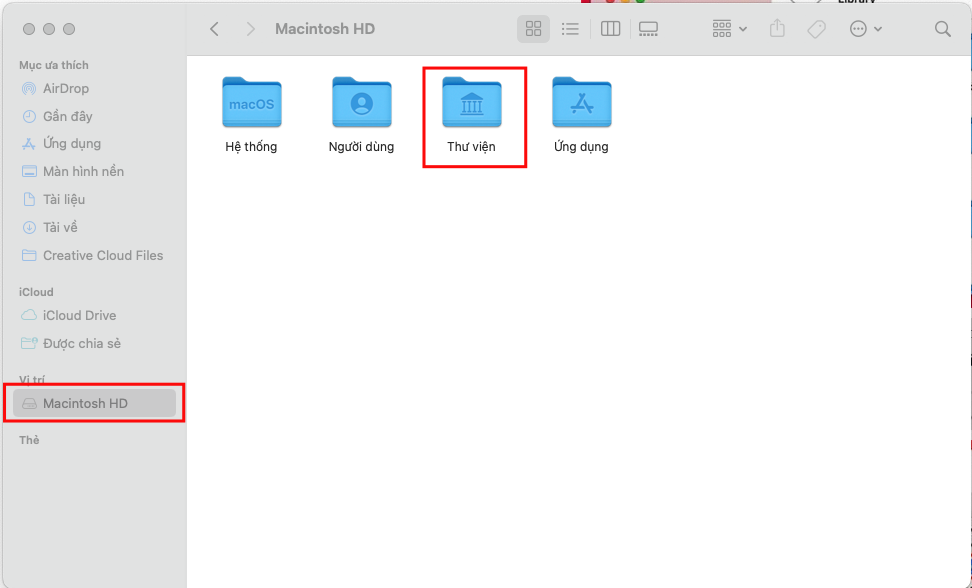
Task: Go back with the left chevron button
Action: pyautogui.click(x=214, y=29)
